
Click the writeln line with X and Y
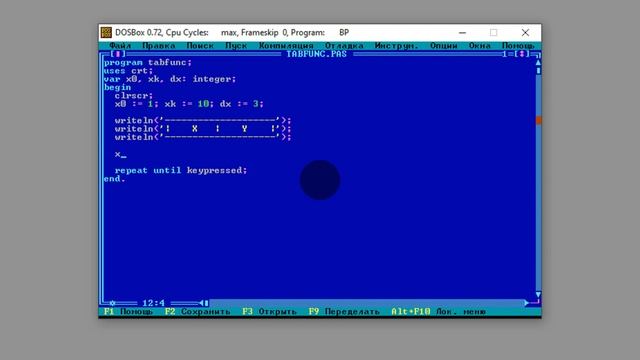[203, 129]
